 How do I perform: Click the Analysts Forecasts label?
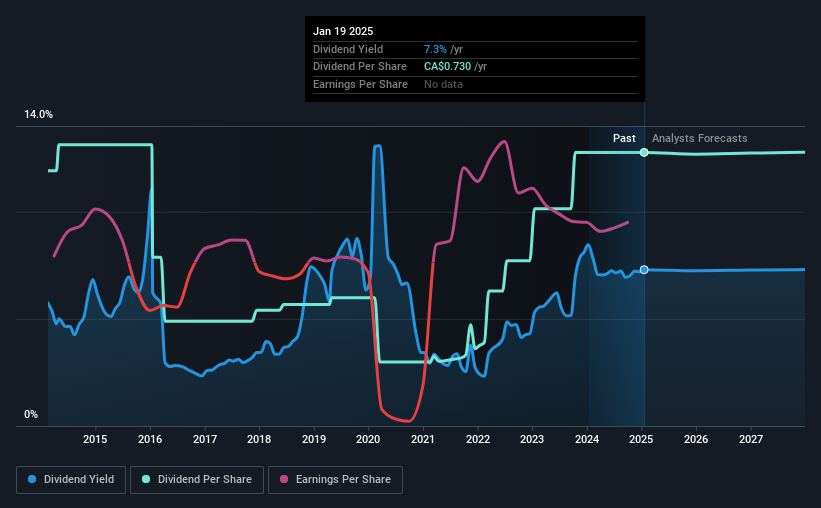[700, 138]
